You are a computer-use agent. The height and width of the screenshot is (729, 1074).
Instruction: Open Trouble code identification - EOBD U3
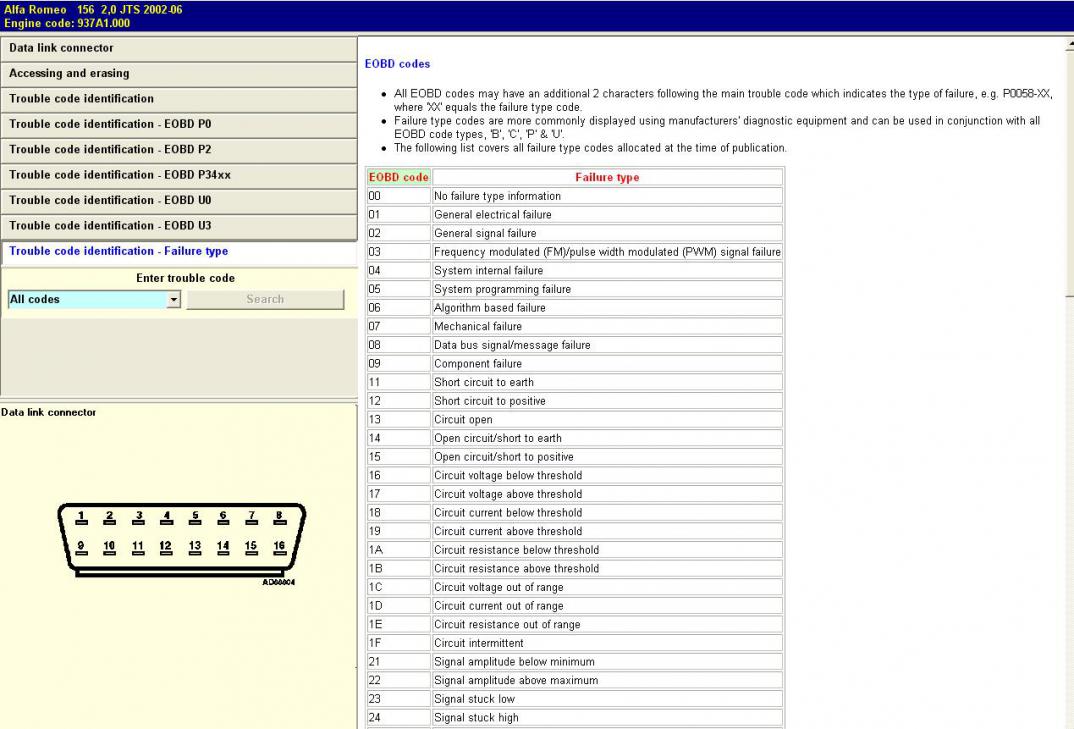pyautogui.click(x=179, y=226)
